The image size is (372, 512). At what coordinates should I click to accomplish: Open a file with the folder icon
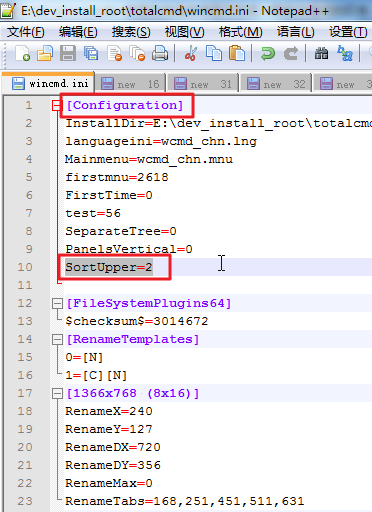(45, 53)
